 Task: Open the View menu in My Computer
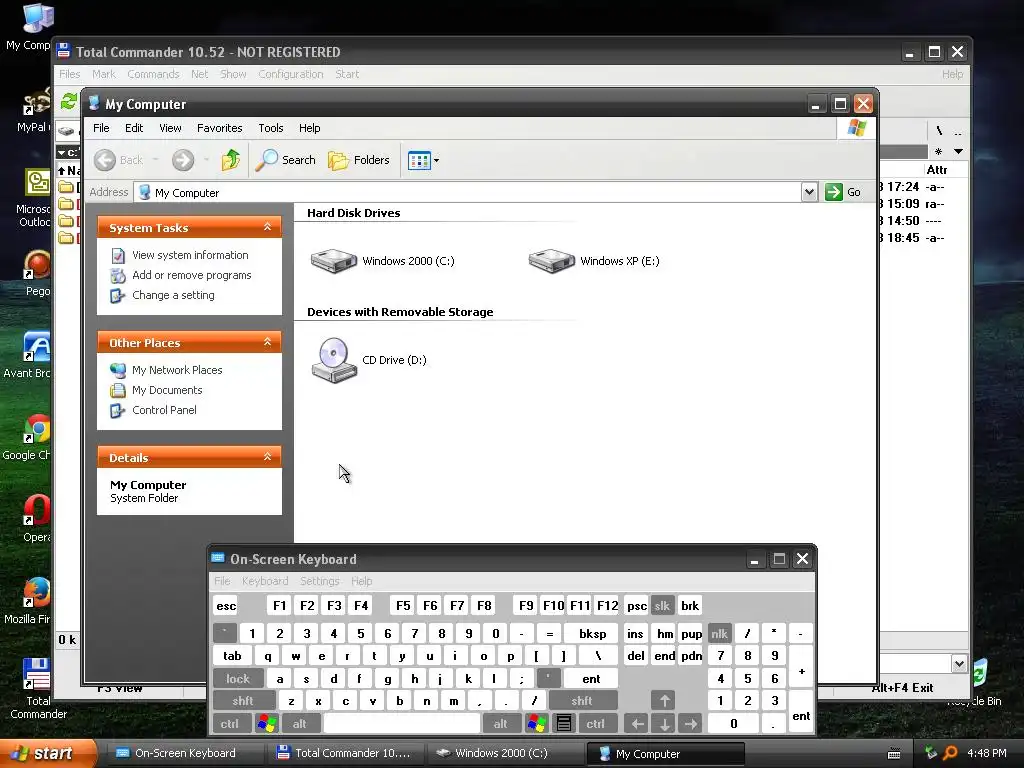170,128
